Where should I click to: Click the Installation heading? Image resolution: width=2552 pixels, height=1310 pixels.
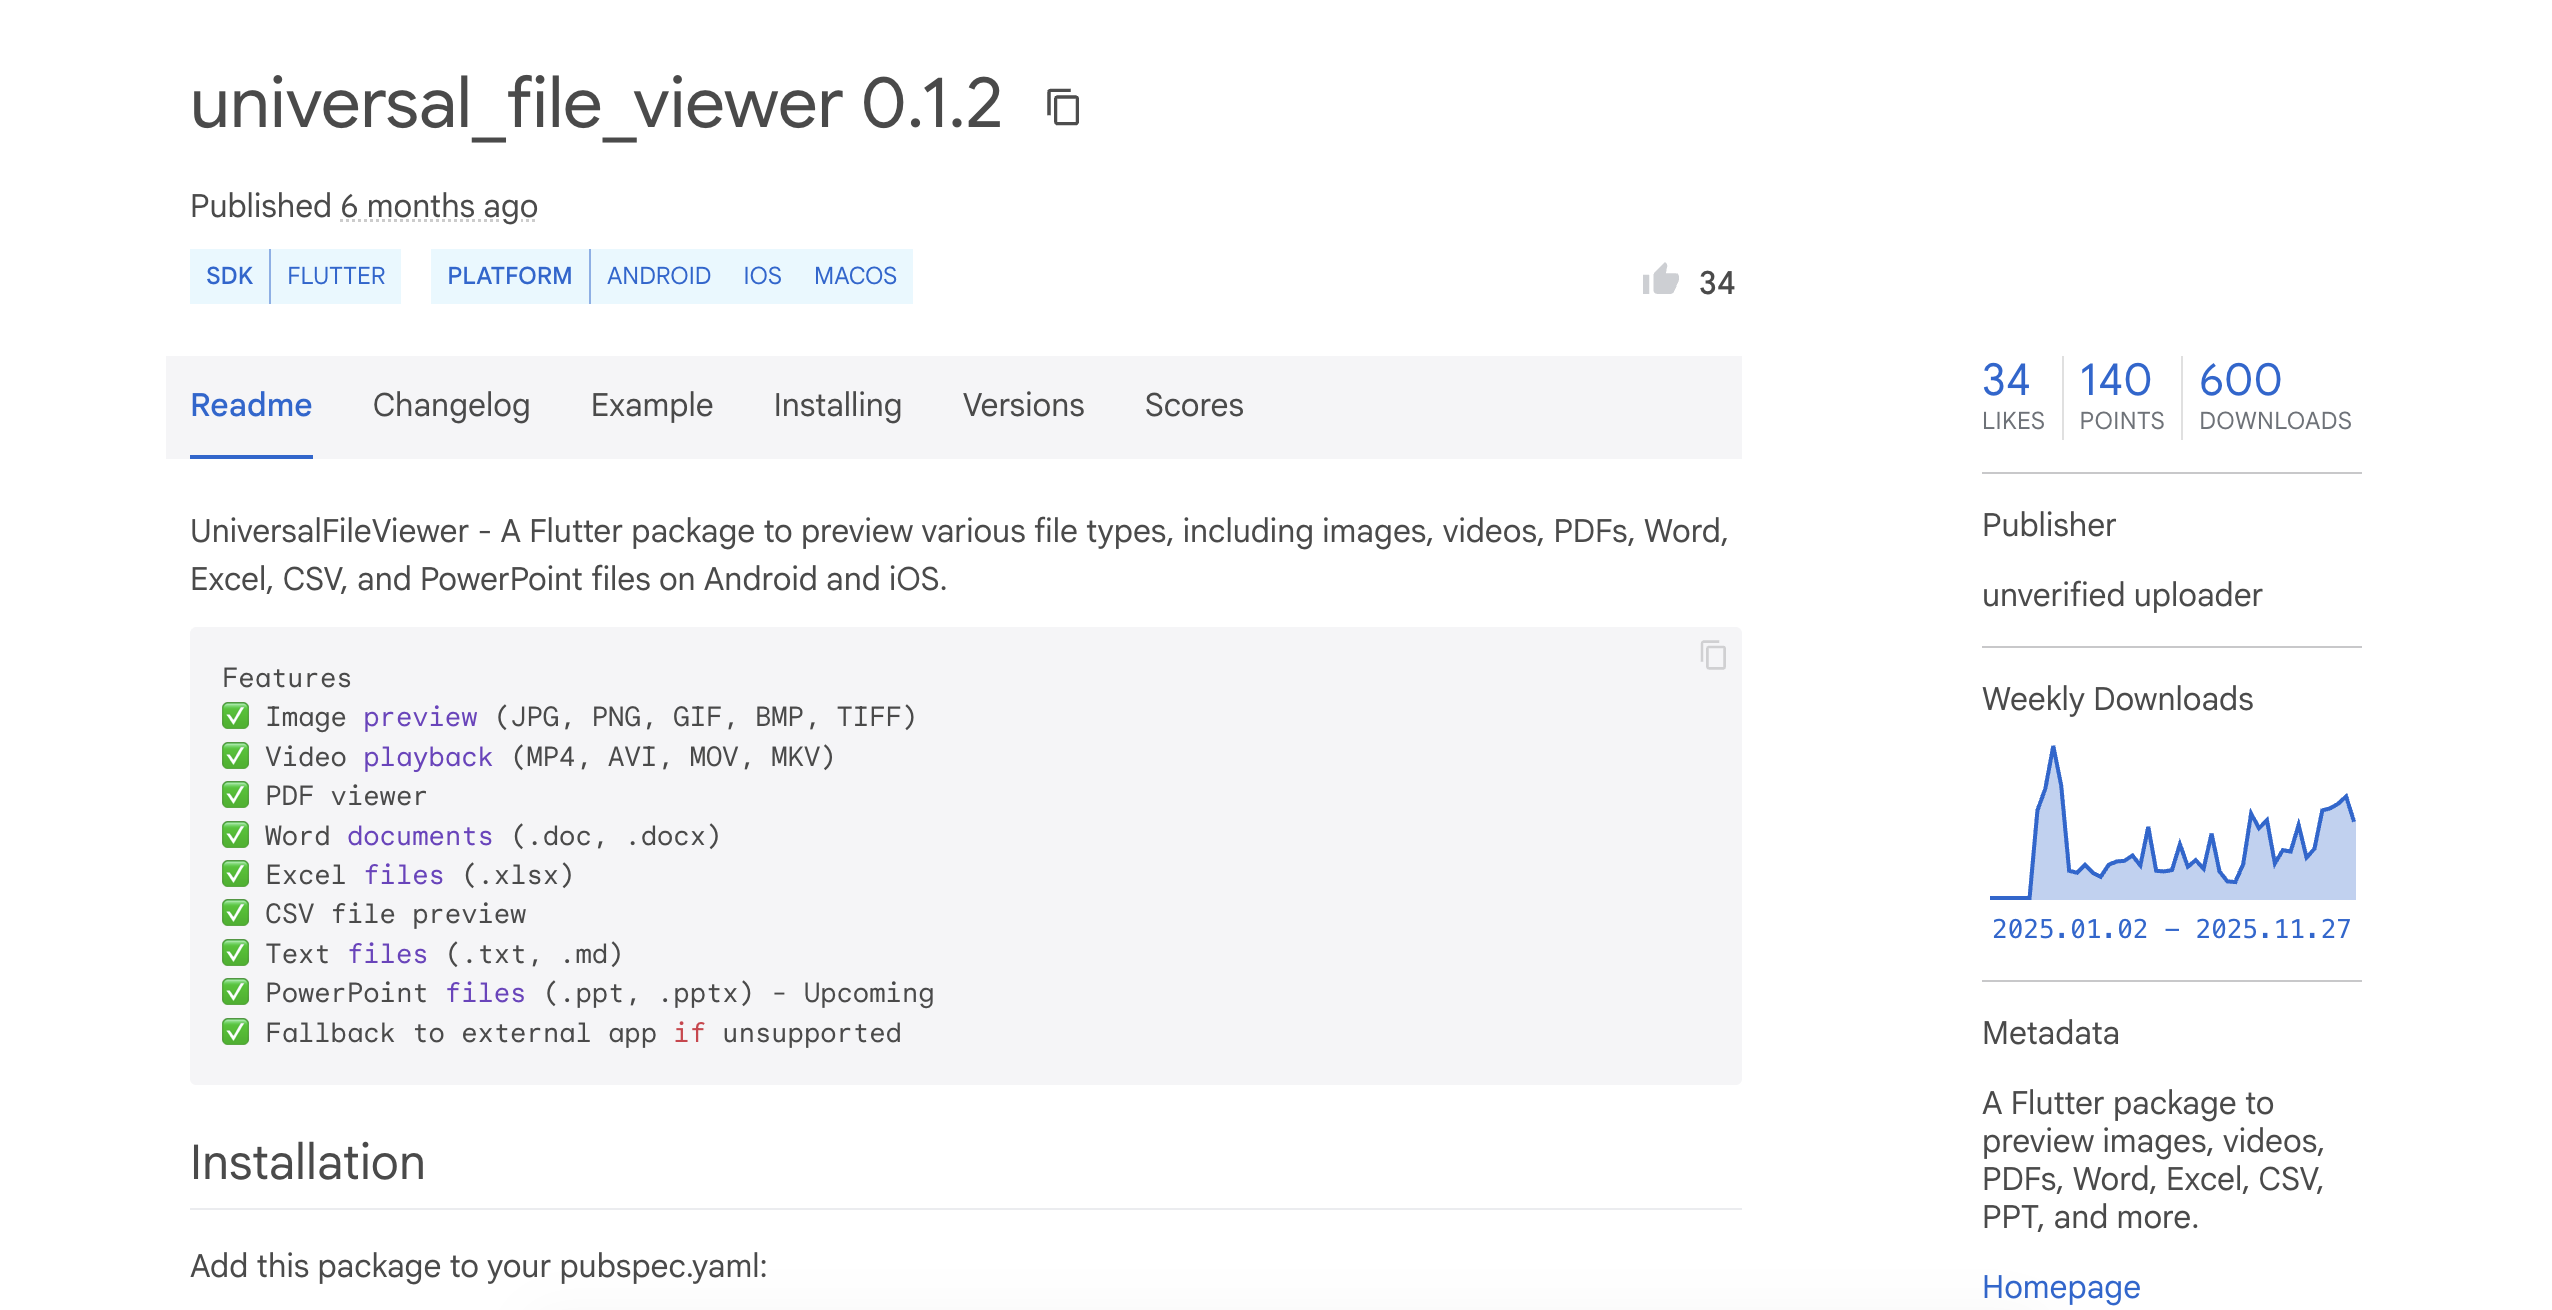[x=308, y=1162]
